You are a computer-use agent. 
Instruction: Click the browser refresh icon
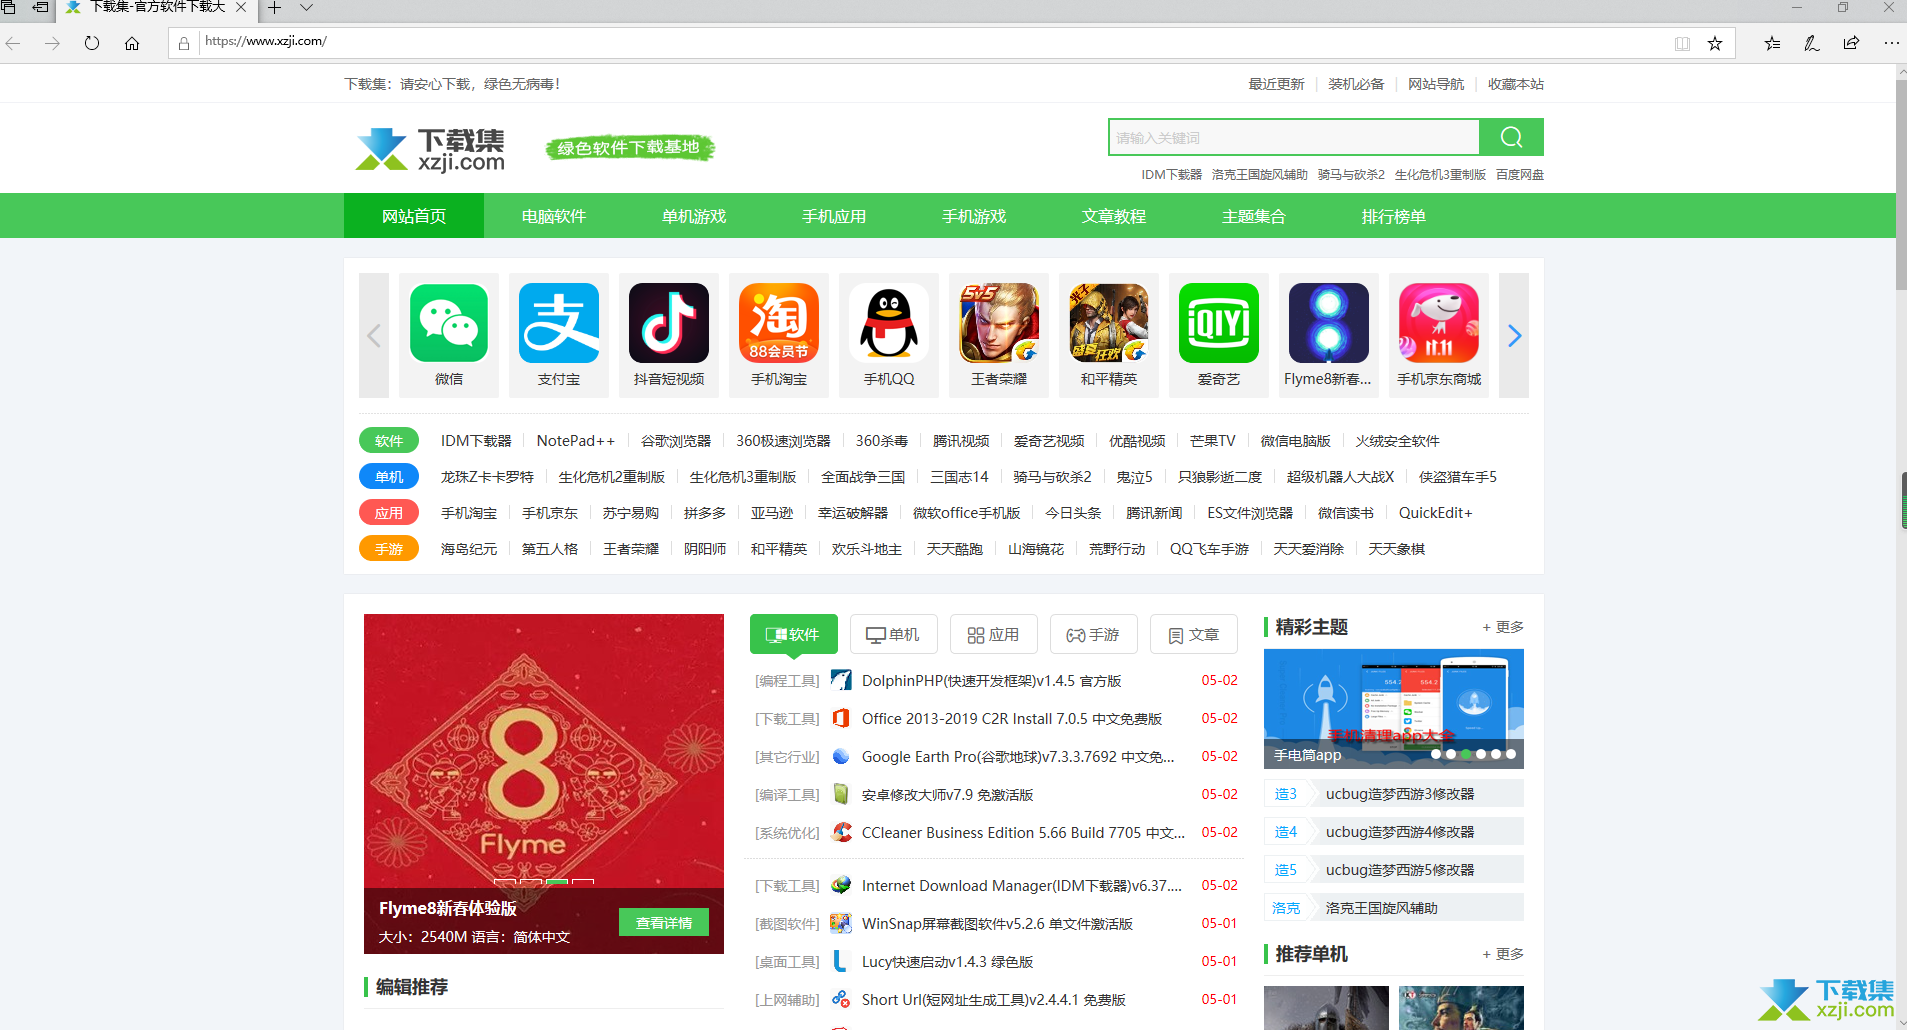[x=92, y=43]
